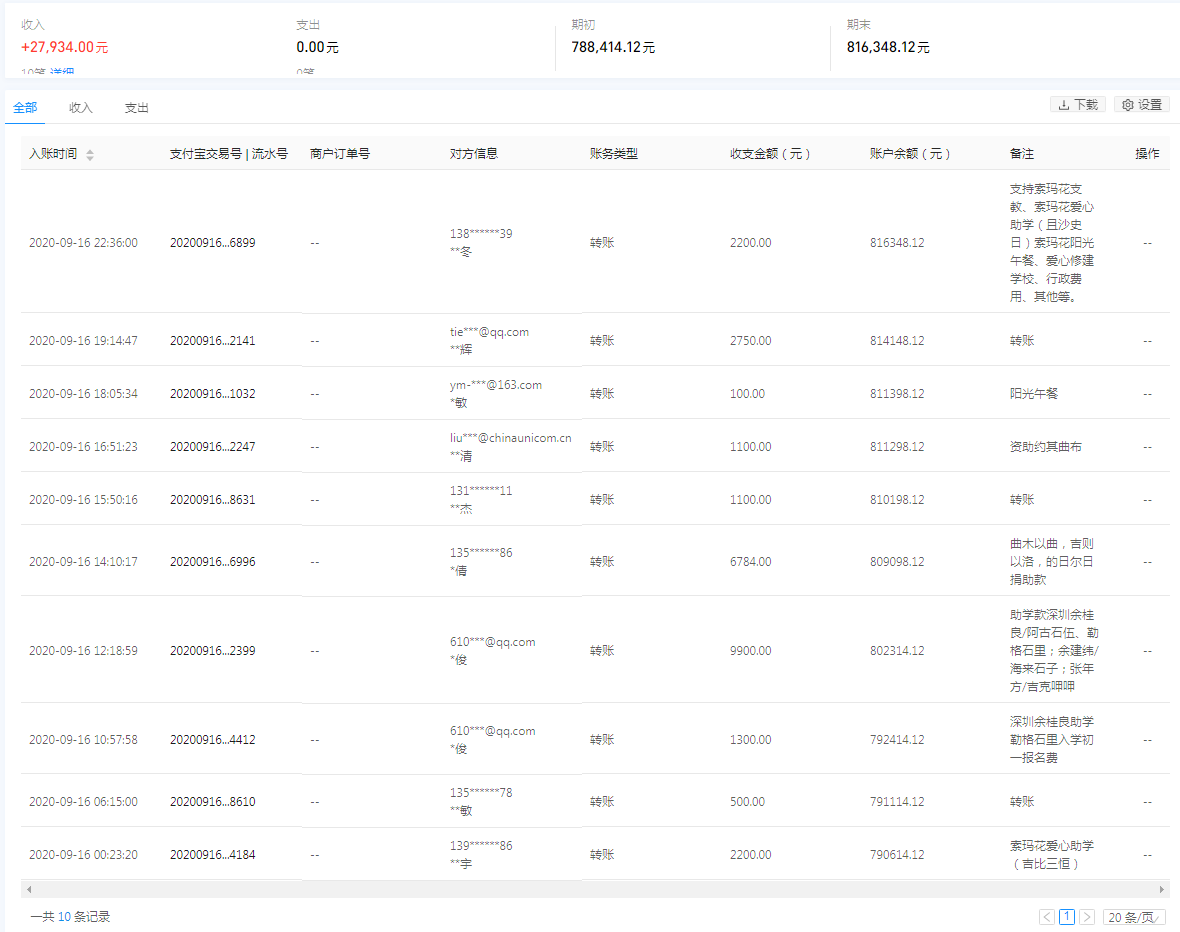Open the 20条/页 page size dropdown

tap(1134, 917)
